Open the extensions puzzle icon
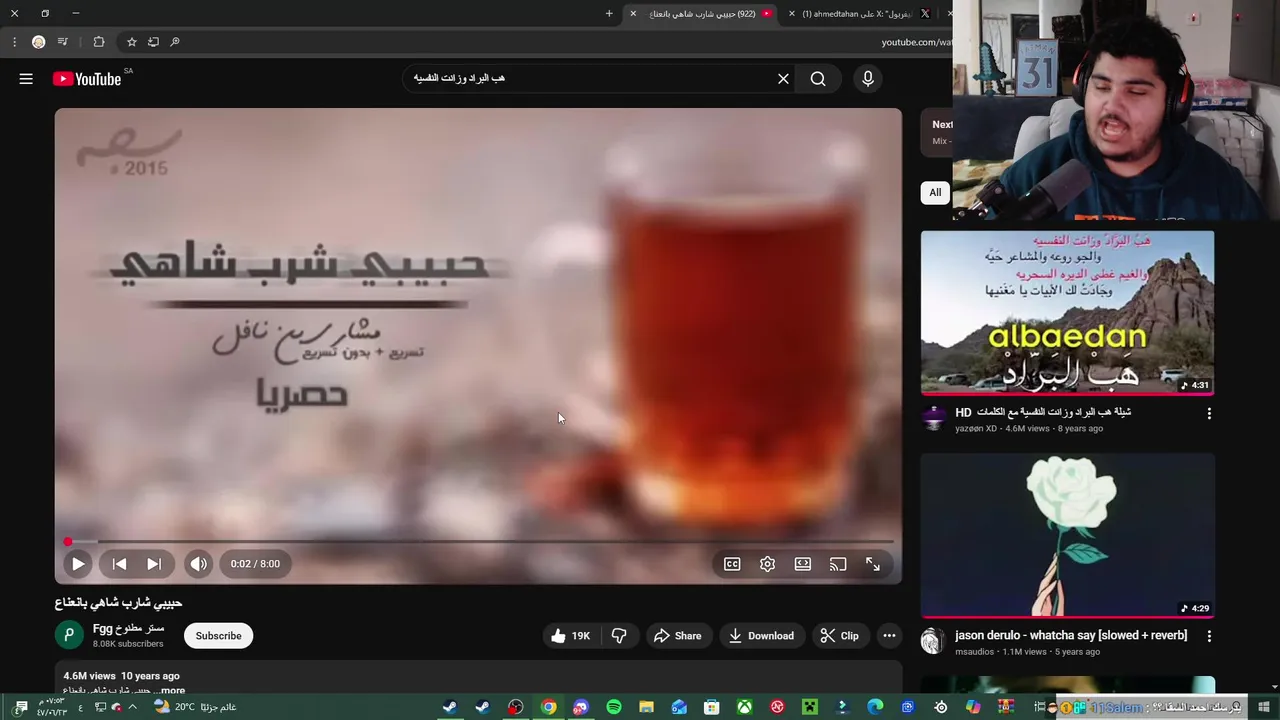The height and width of the screenshot is (720, 1280). pos(99,42)
